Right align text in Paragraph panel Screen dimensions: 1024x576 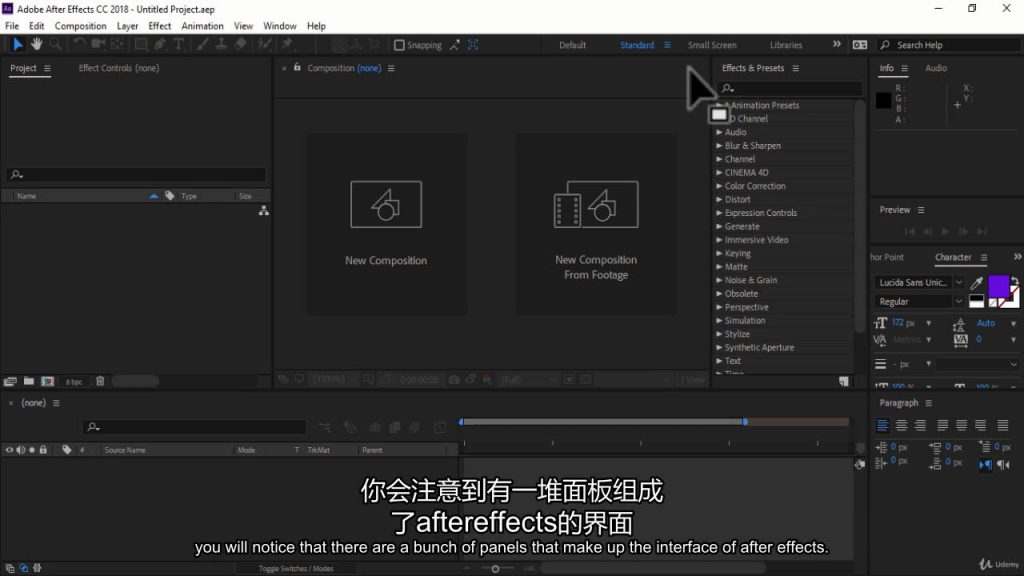point(920,426)
